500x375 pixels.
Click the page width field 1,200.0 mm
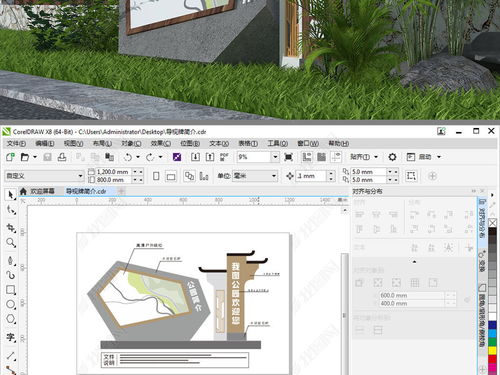coord(113,172)
